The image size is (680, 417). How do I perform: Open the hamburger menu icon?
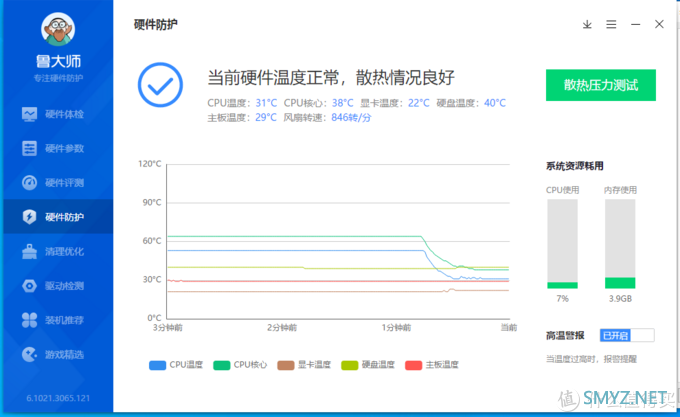click(611, 24)
